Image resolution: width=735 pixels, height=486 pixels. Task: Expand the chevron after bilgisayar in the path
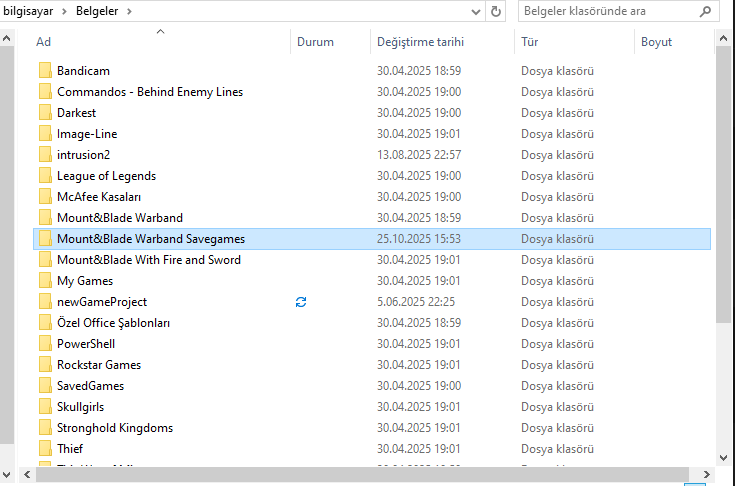click(x=65, y=11)
